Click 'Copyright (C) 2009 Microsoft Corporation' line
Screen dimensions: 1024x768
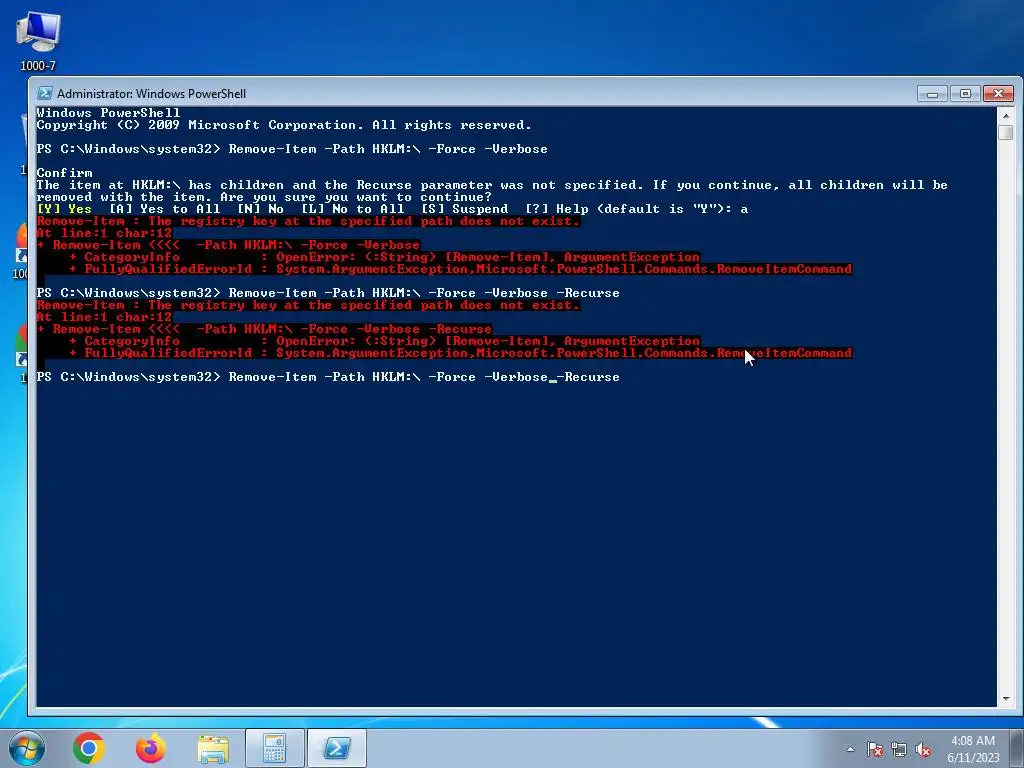click(x=283, y=125)
